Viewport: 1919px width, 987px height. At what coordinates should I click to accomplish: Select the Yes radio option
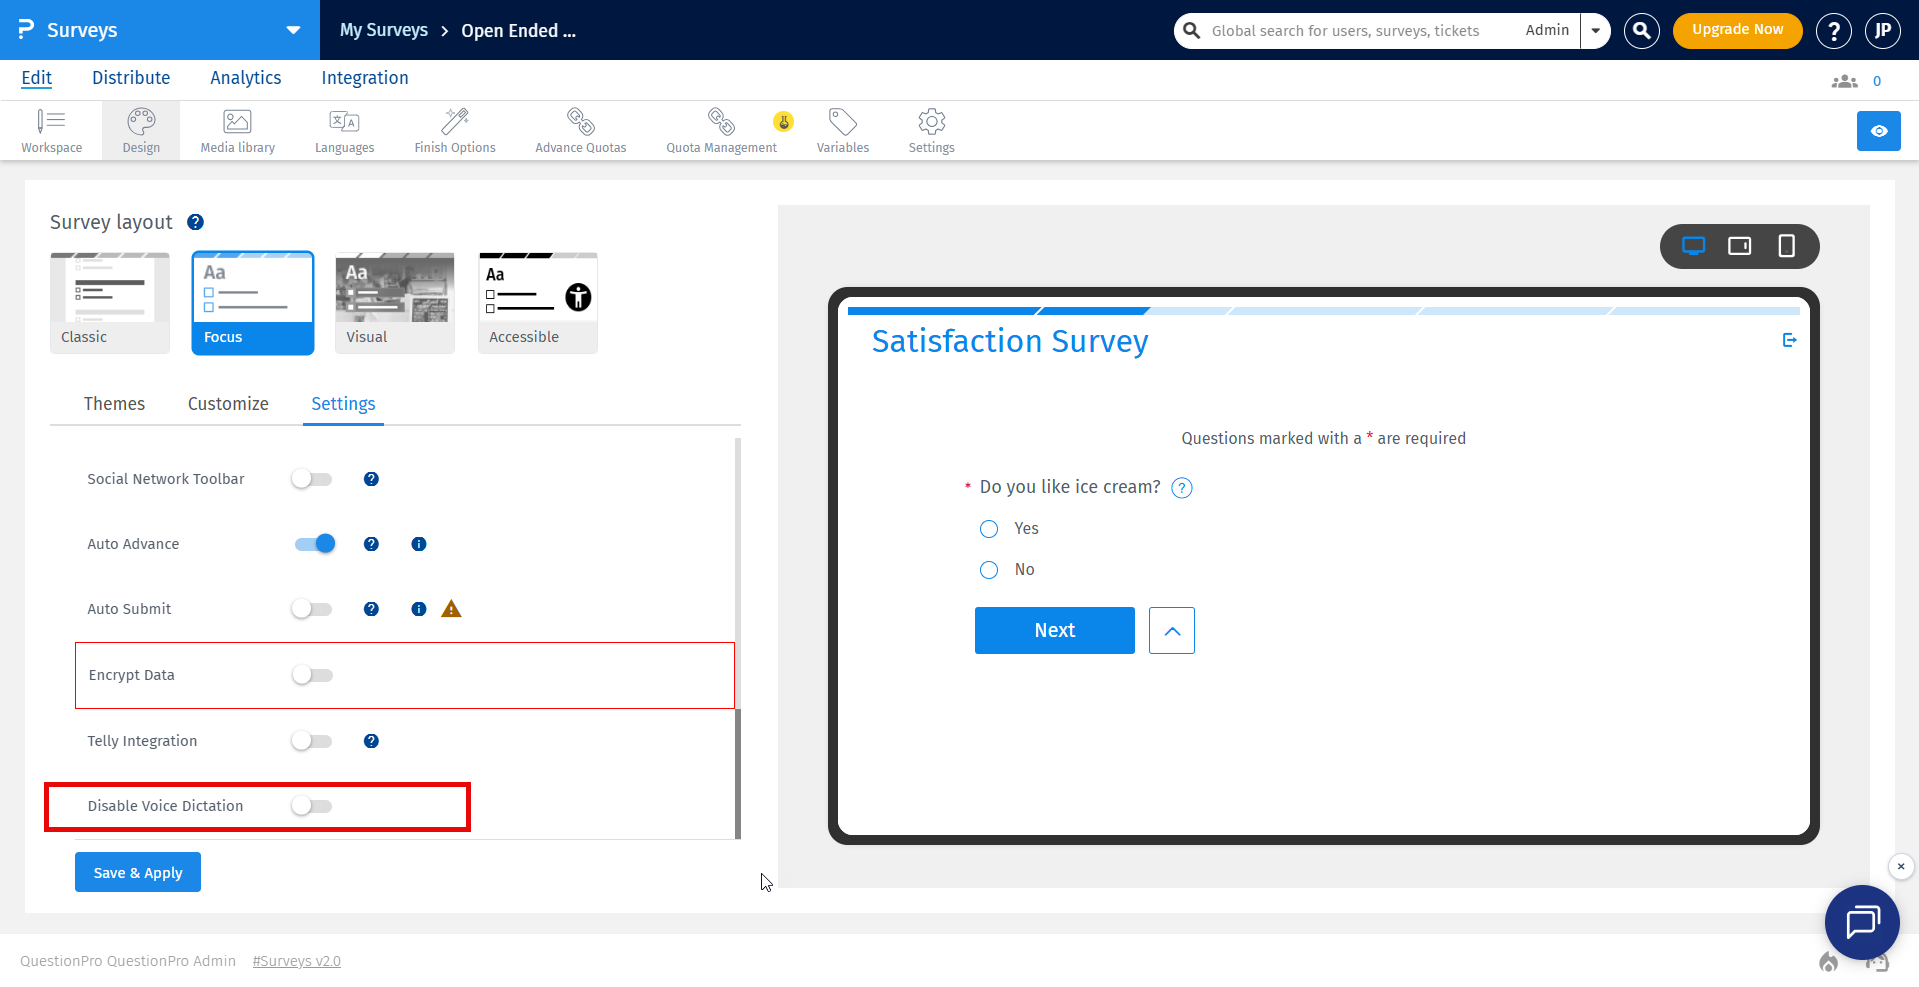tap(989, 529)
